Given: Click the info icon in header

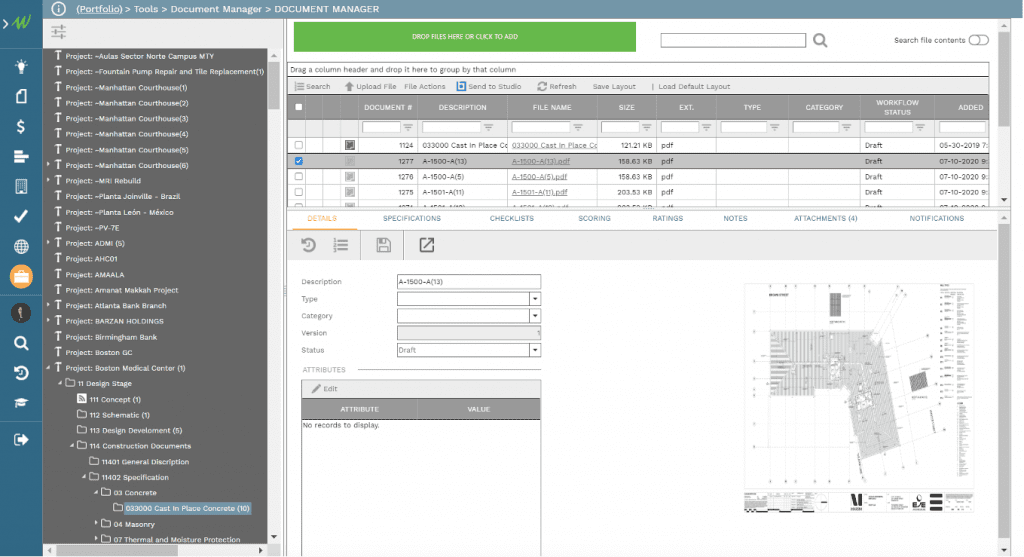Looking at the screenshot, I should [x=58, y=9].
